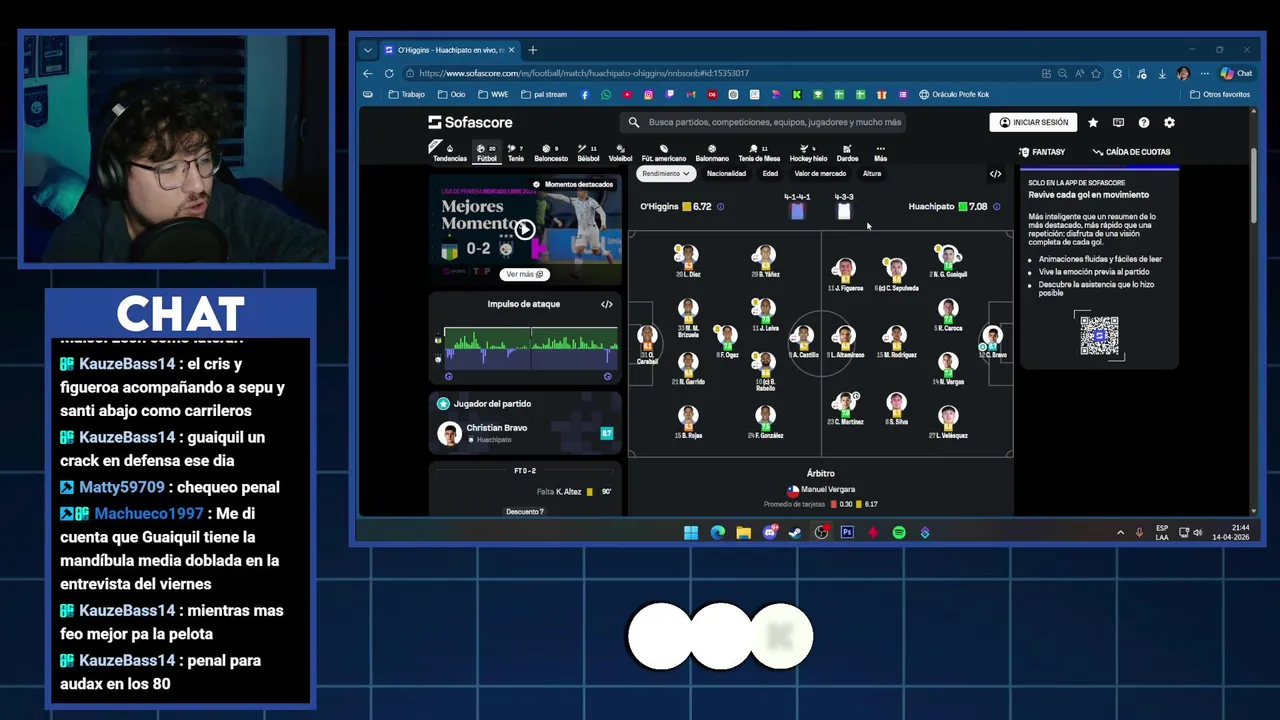Image resolution: width=1280 pixels, height=720 pixels.
Task: Open File Explorer from taskbar
Action: (x=743, y=533)
